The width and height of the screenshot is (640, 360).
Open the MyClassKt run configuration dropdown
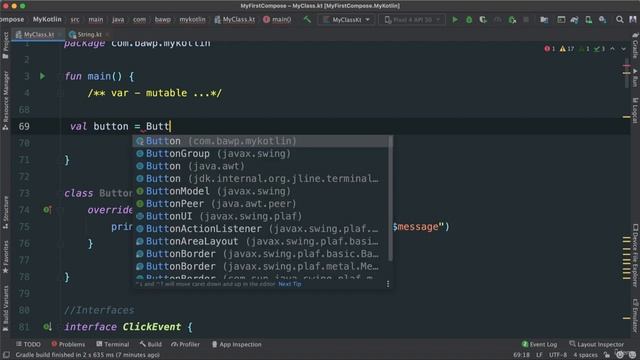346,20
